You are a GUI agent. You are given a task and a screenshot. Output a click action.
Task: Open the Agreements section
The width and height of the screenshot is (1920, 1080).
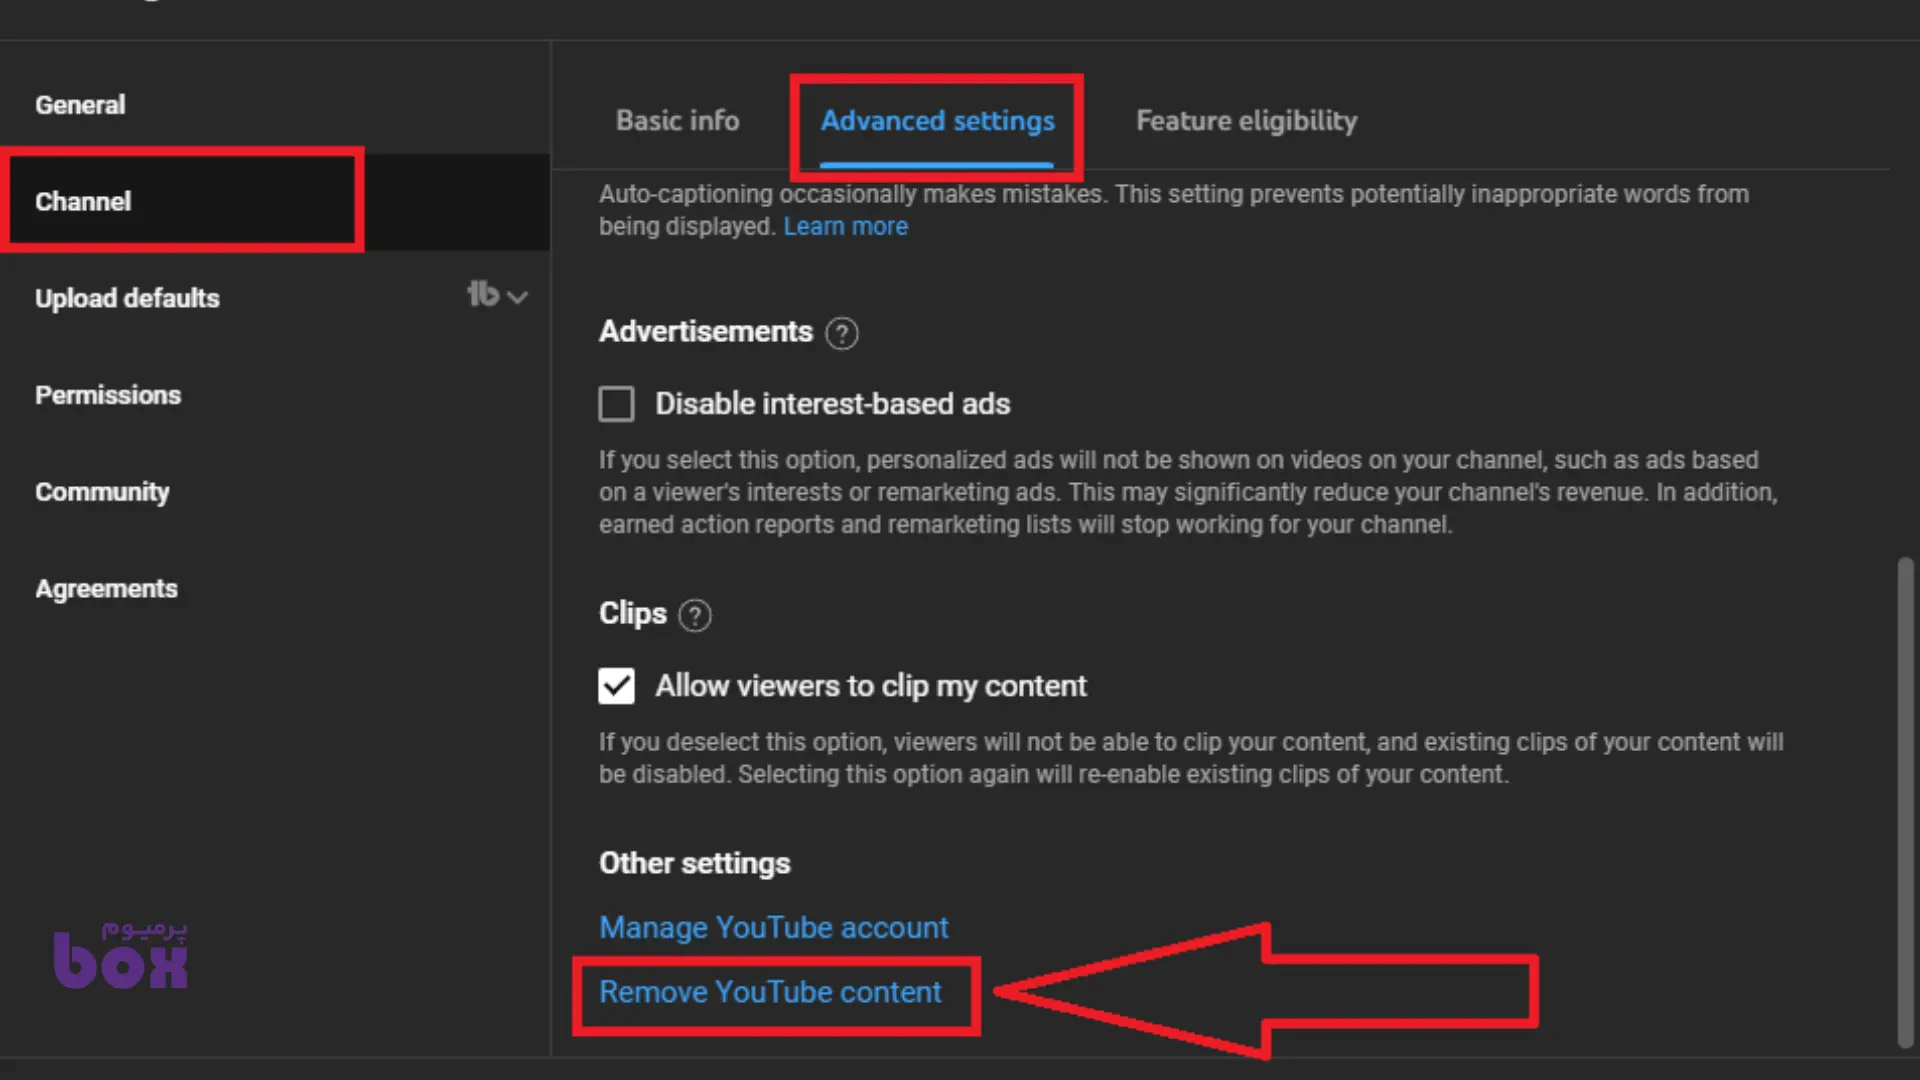[x=106, y=589]
